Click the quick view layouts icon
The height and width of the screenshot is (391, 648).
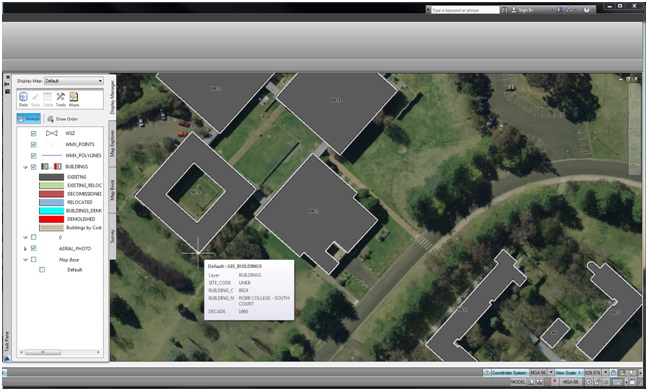531,381
